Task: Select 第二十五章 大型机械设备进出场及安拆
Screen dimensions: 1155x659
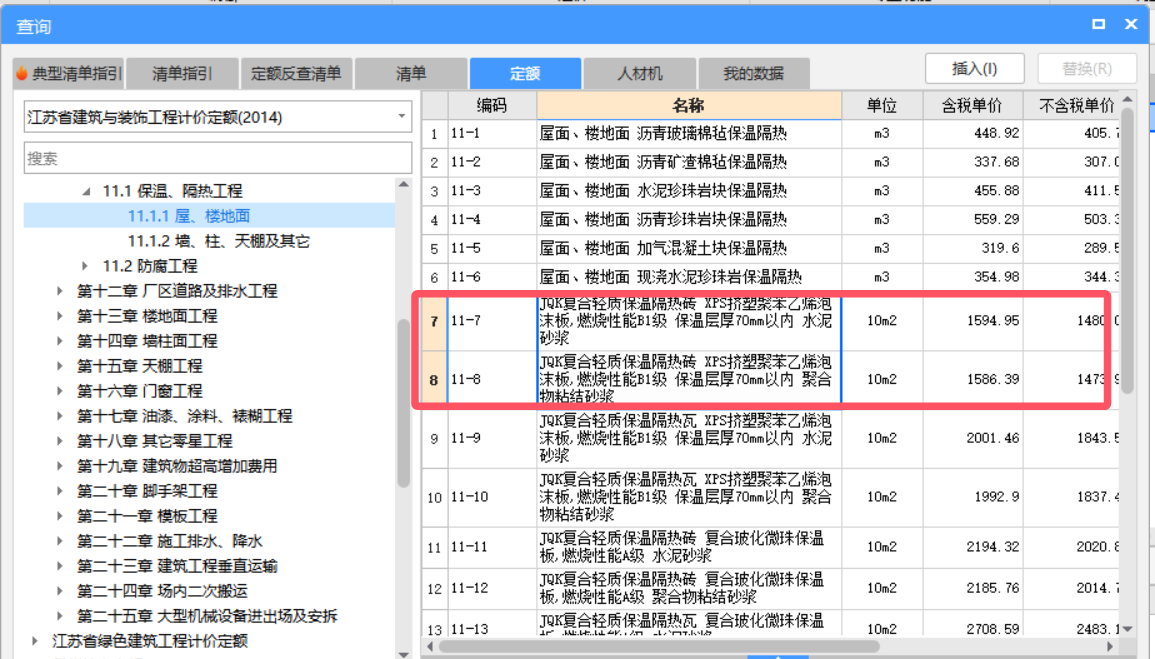Action: click(208, 616)
